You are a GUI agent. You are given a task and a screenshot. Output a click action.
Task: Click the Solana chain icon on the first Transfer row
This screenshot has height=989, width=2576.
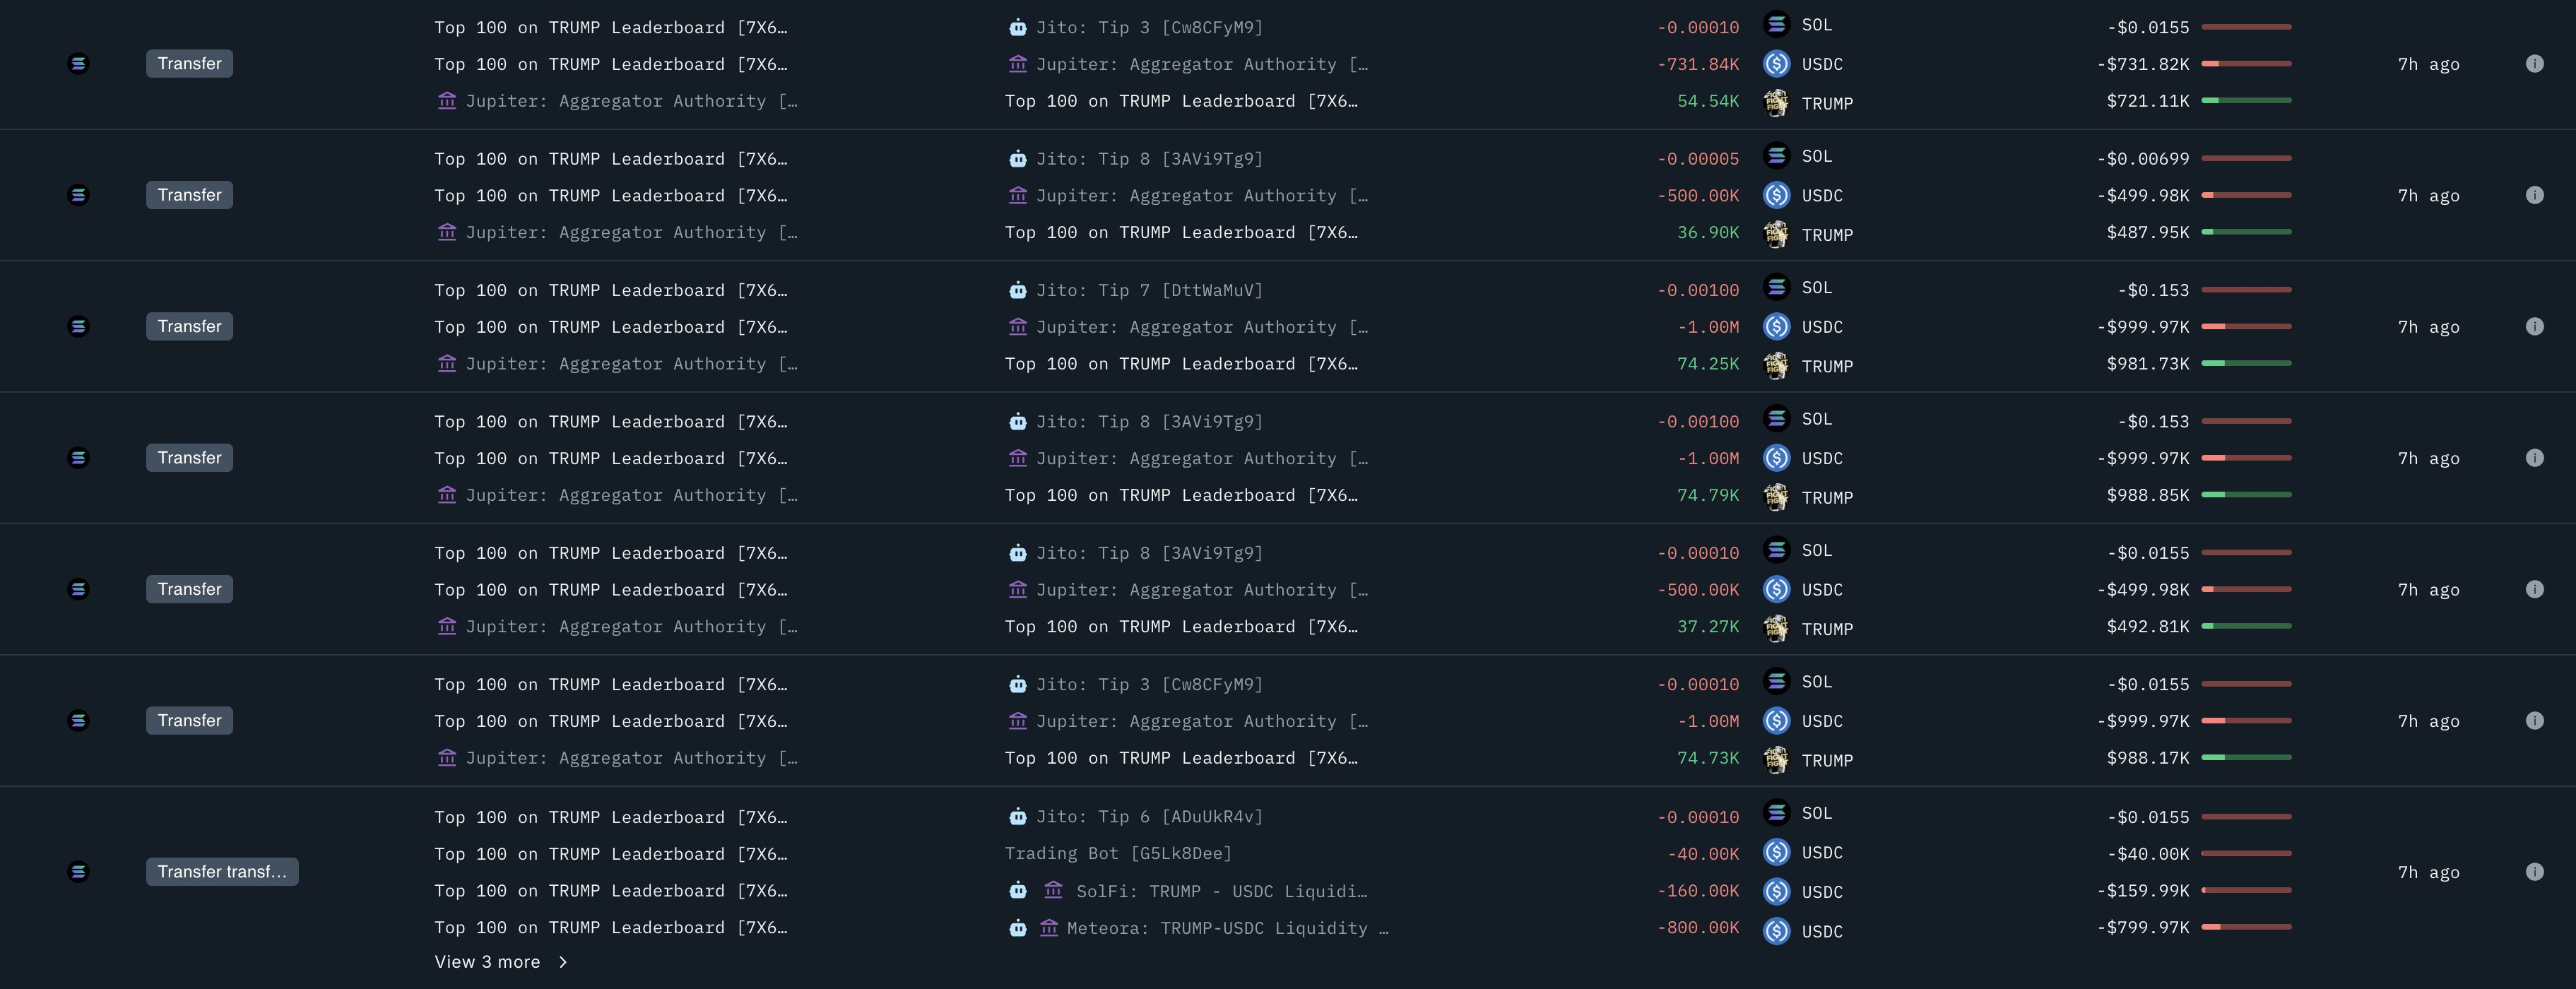pos(79,63)
